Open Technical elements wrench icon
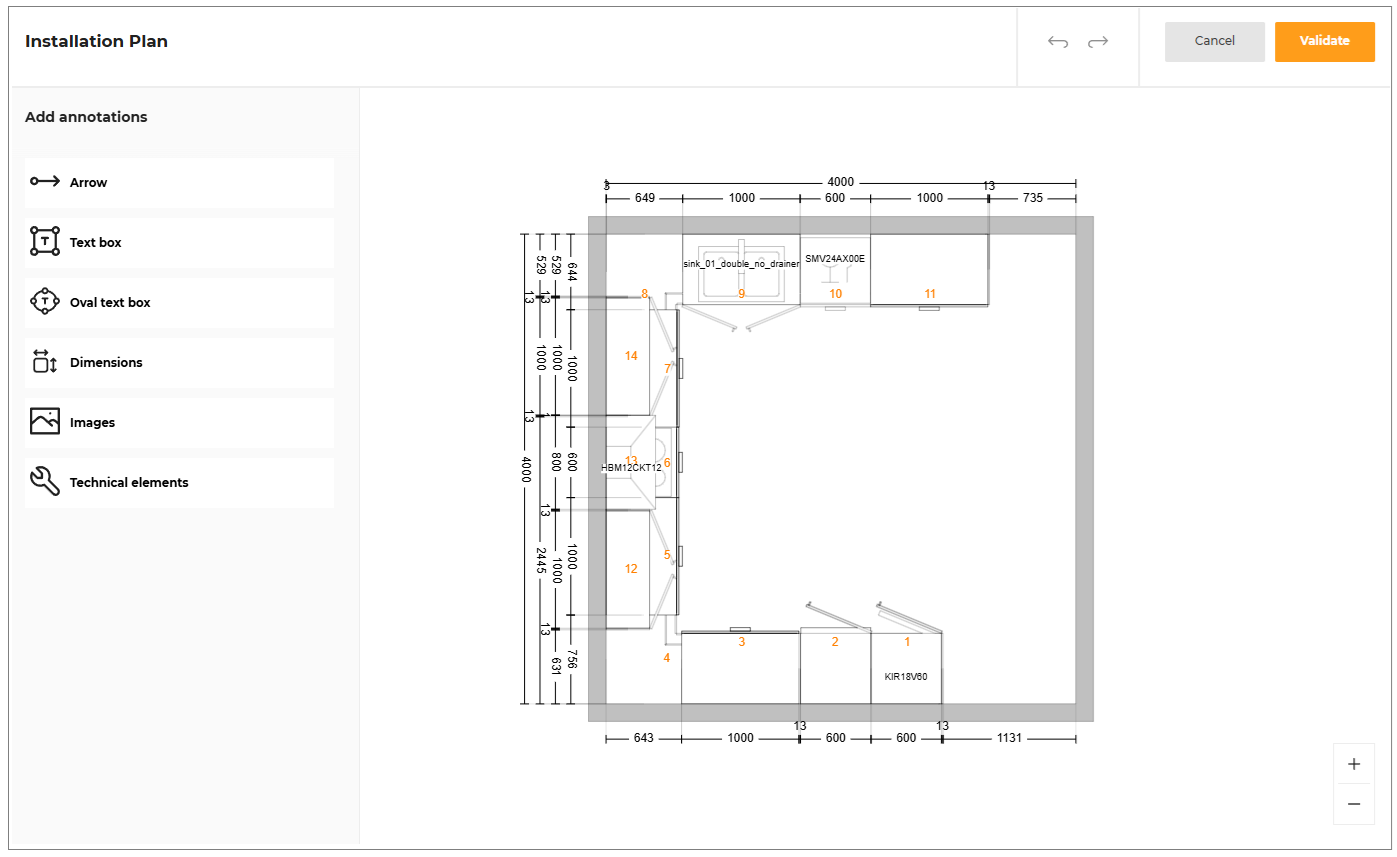 45,482
